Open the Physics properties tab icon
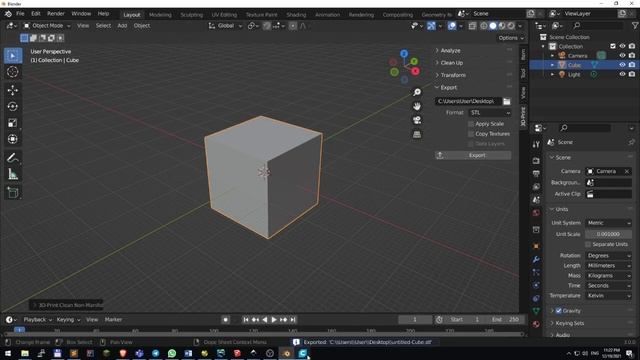Viewport: 640px width, 360px height. tap(536, 285)
